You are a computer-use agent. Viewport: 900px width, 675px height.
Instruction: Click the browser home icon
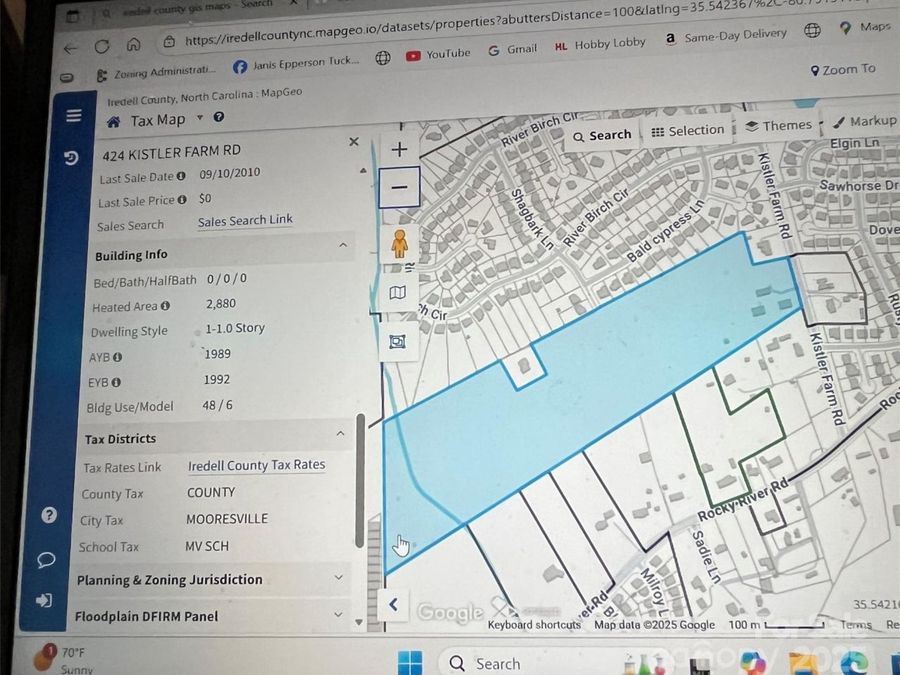coord(133,45)
